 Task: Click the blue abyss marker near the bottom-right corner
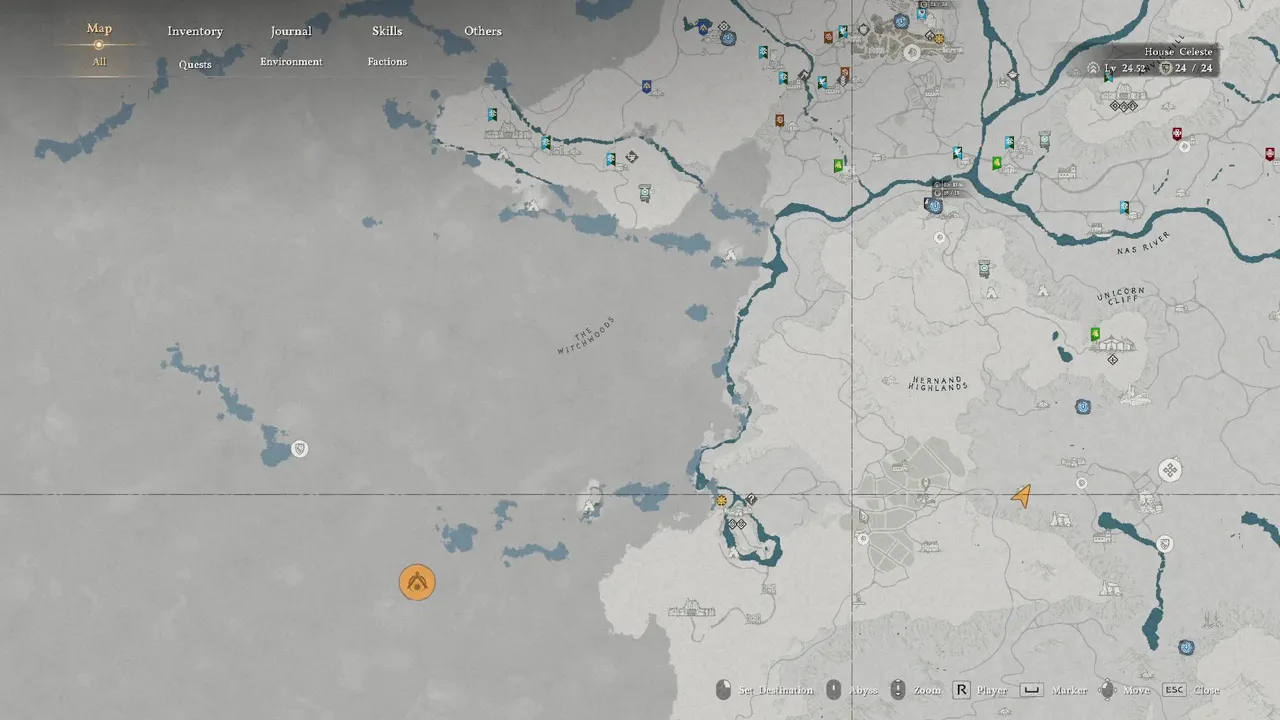1186,647
